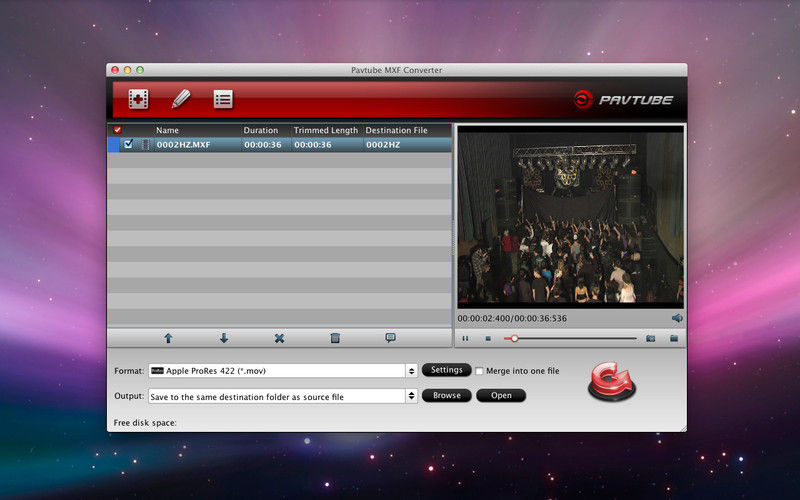Start conversion with red Convert button

pyautogui.click(x=612, y=381)
